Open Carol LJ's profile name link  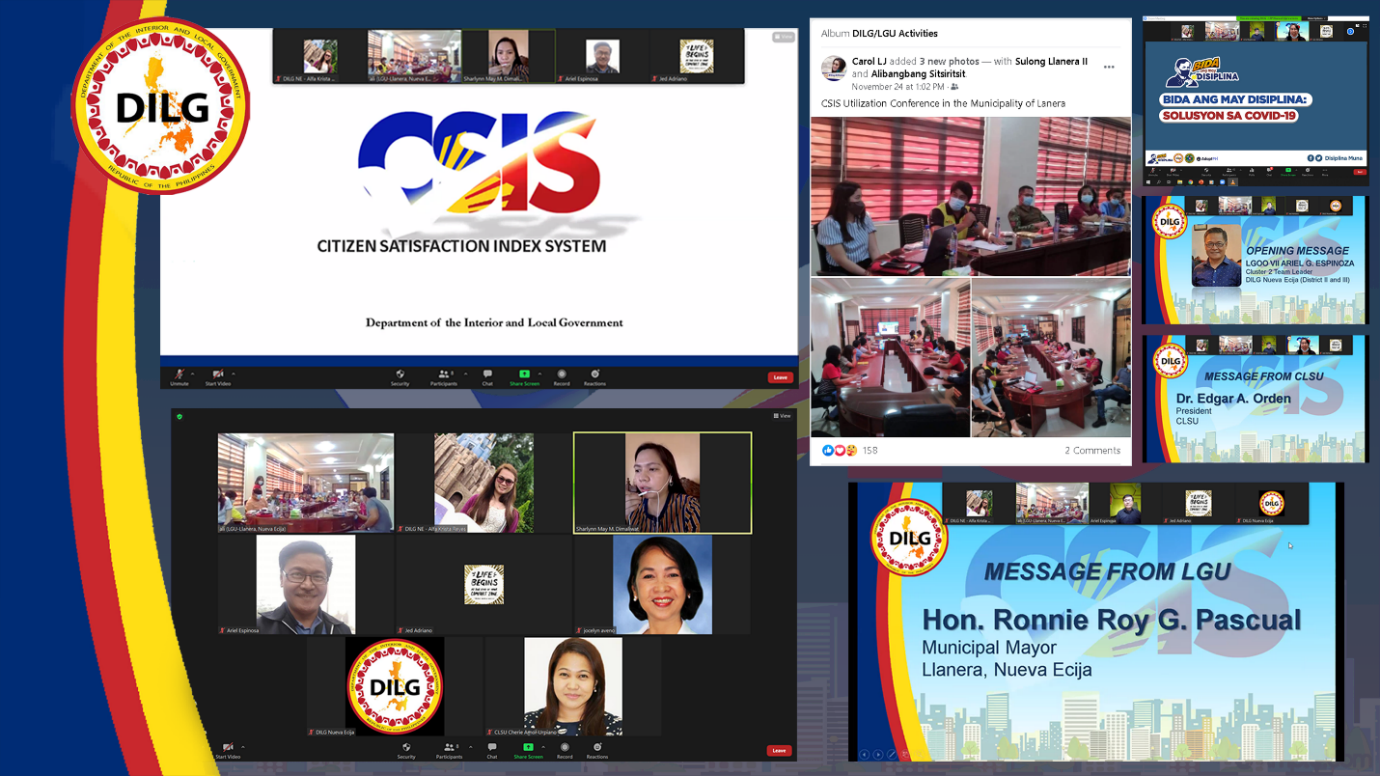pos(869,62)
